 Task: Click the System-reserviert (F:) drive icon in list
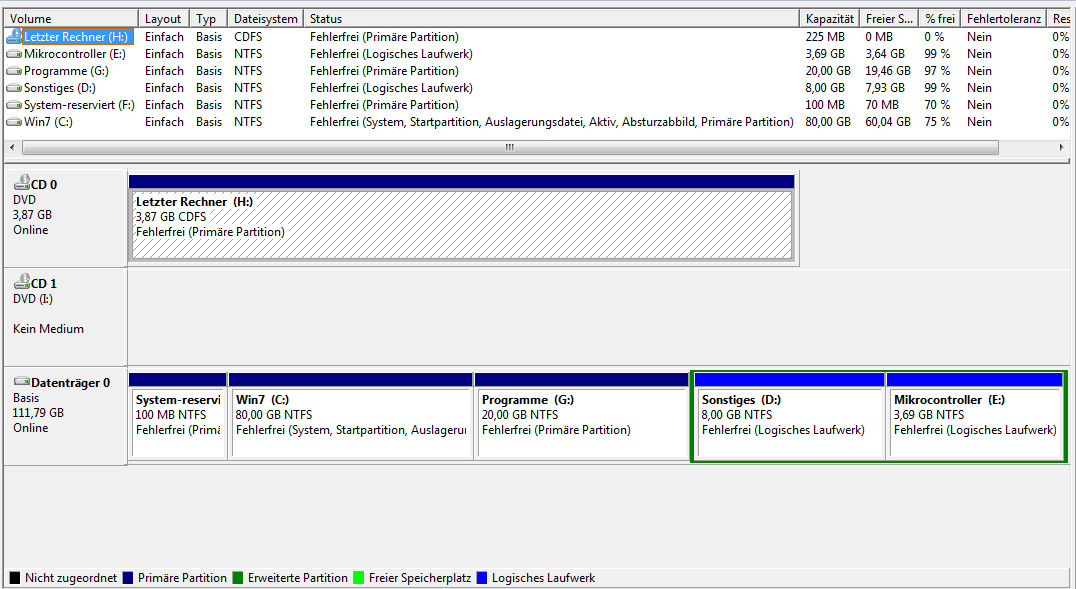[14, 105]
